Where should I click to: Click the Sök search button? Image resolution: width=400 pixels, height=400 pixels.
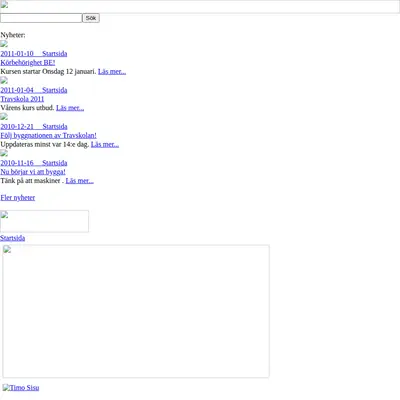[x=91, y=18]
